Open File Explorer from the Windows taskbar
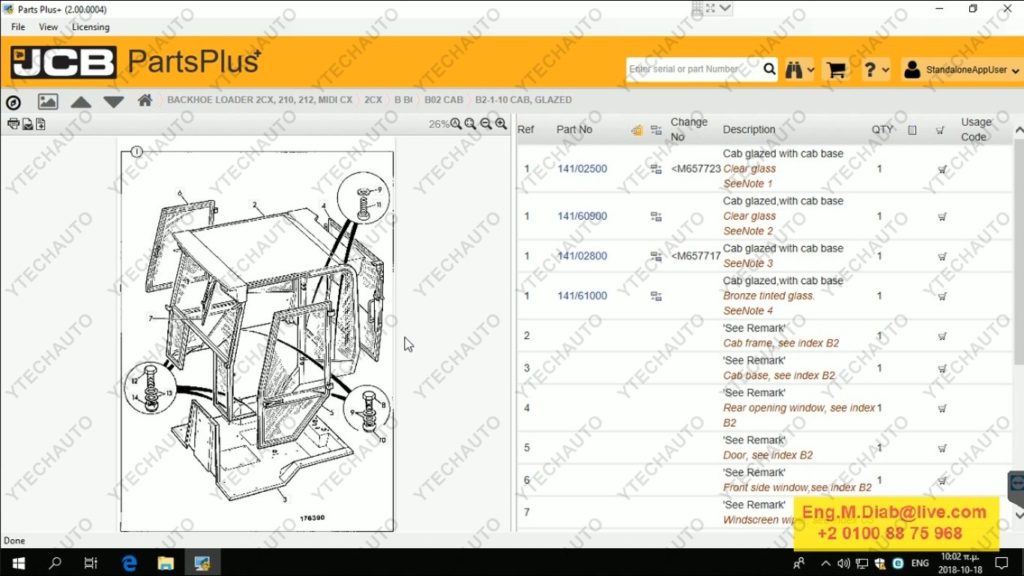1024x576 pixels. pyautogui.click(x=165, y=563)
